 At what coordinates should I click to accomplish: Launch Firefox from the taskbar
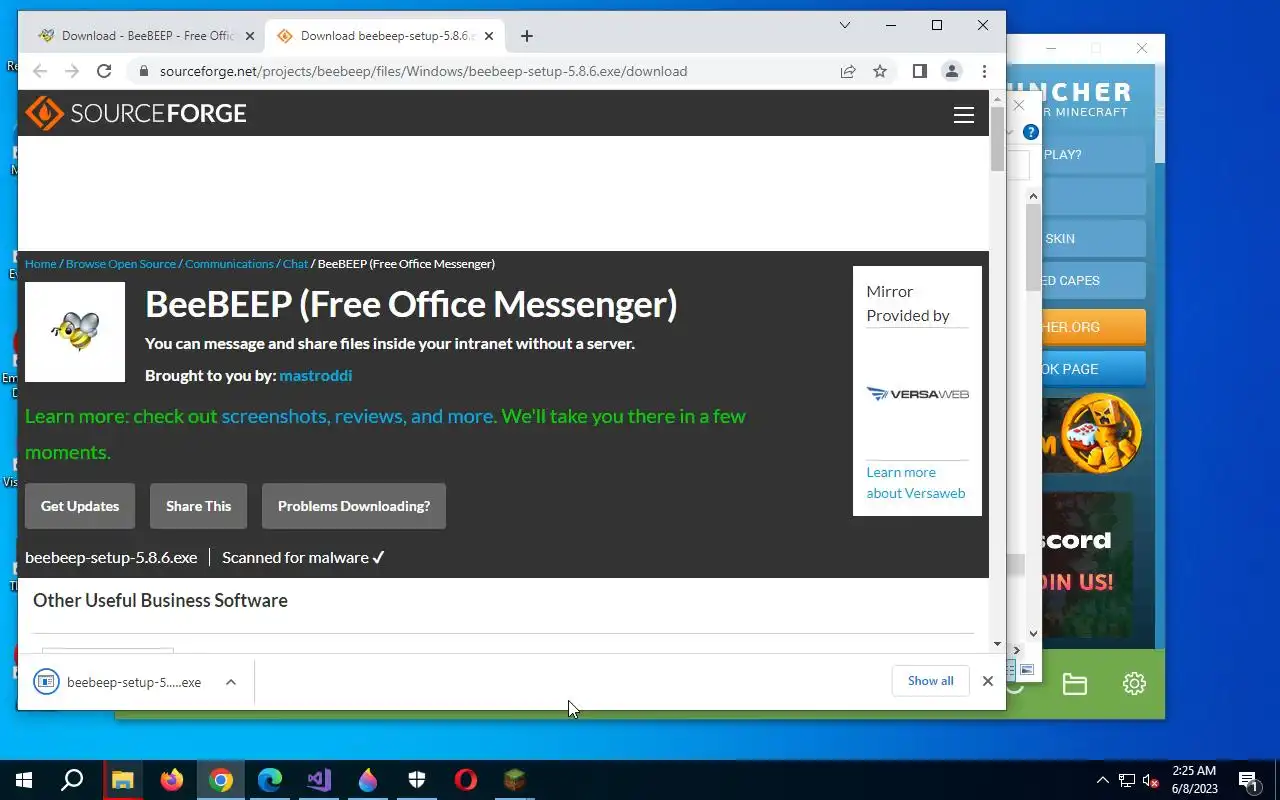[172, 780]
